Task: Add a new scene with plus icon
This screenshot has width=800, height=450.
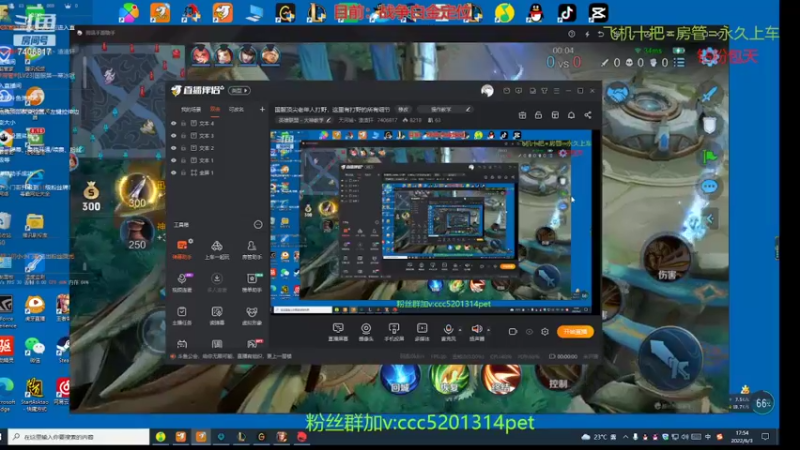Action: point(262,109)
